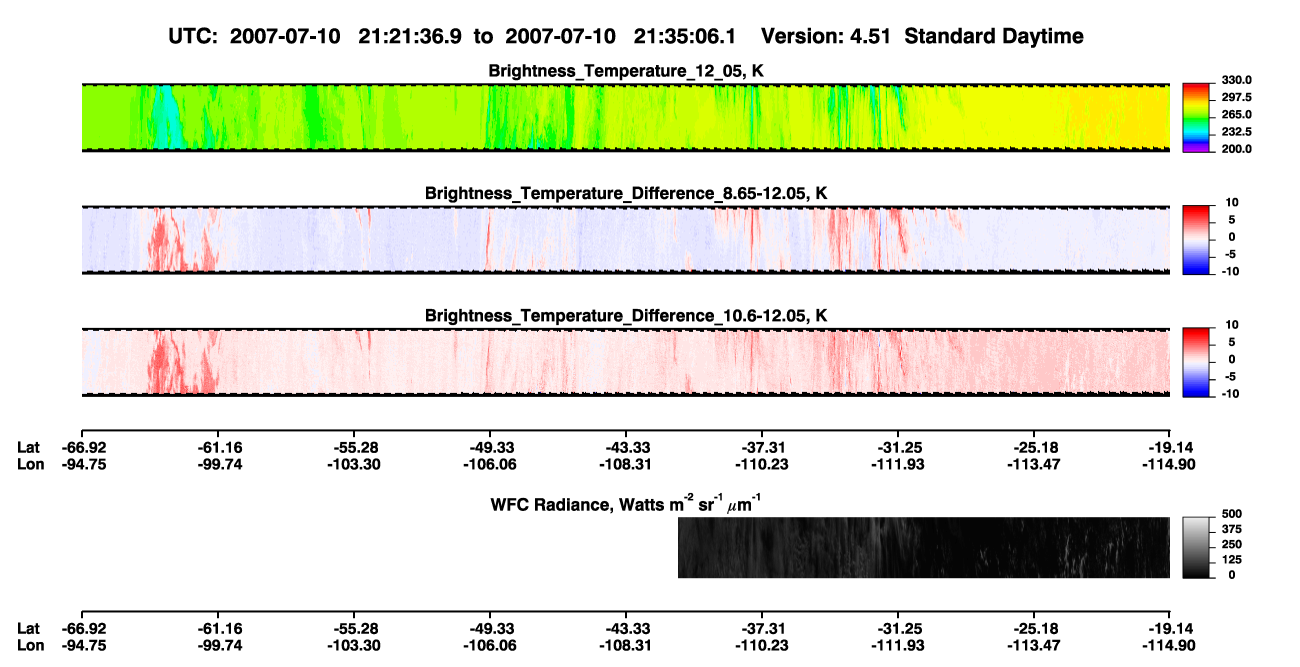Image resolution: width=1300 pixels, height=667 pixels.
Task: Click upper axis latitude value -31.25
Action: point(898,447)
